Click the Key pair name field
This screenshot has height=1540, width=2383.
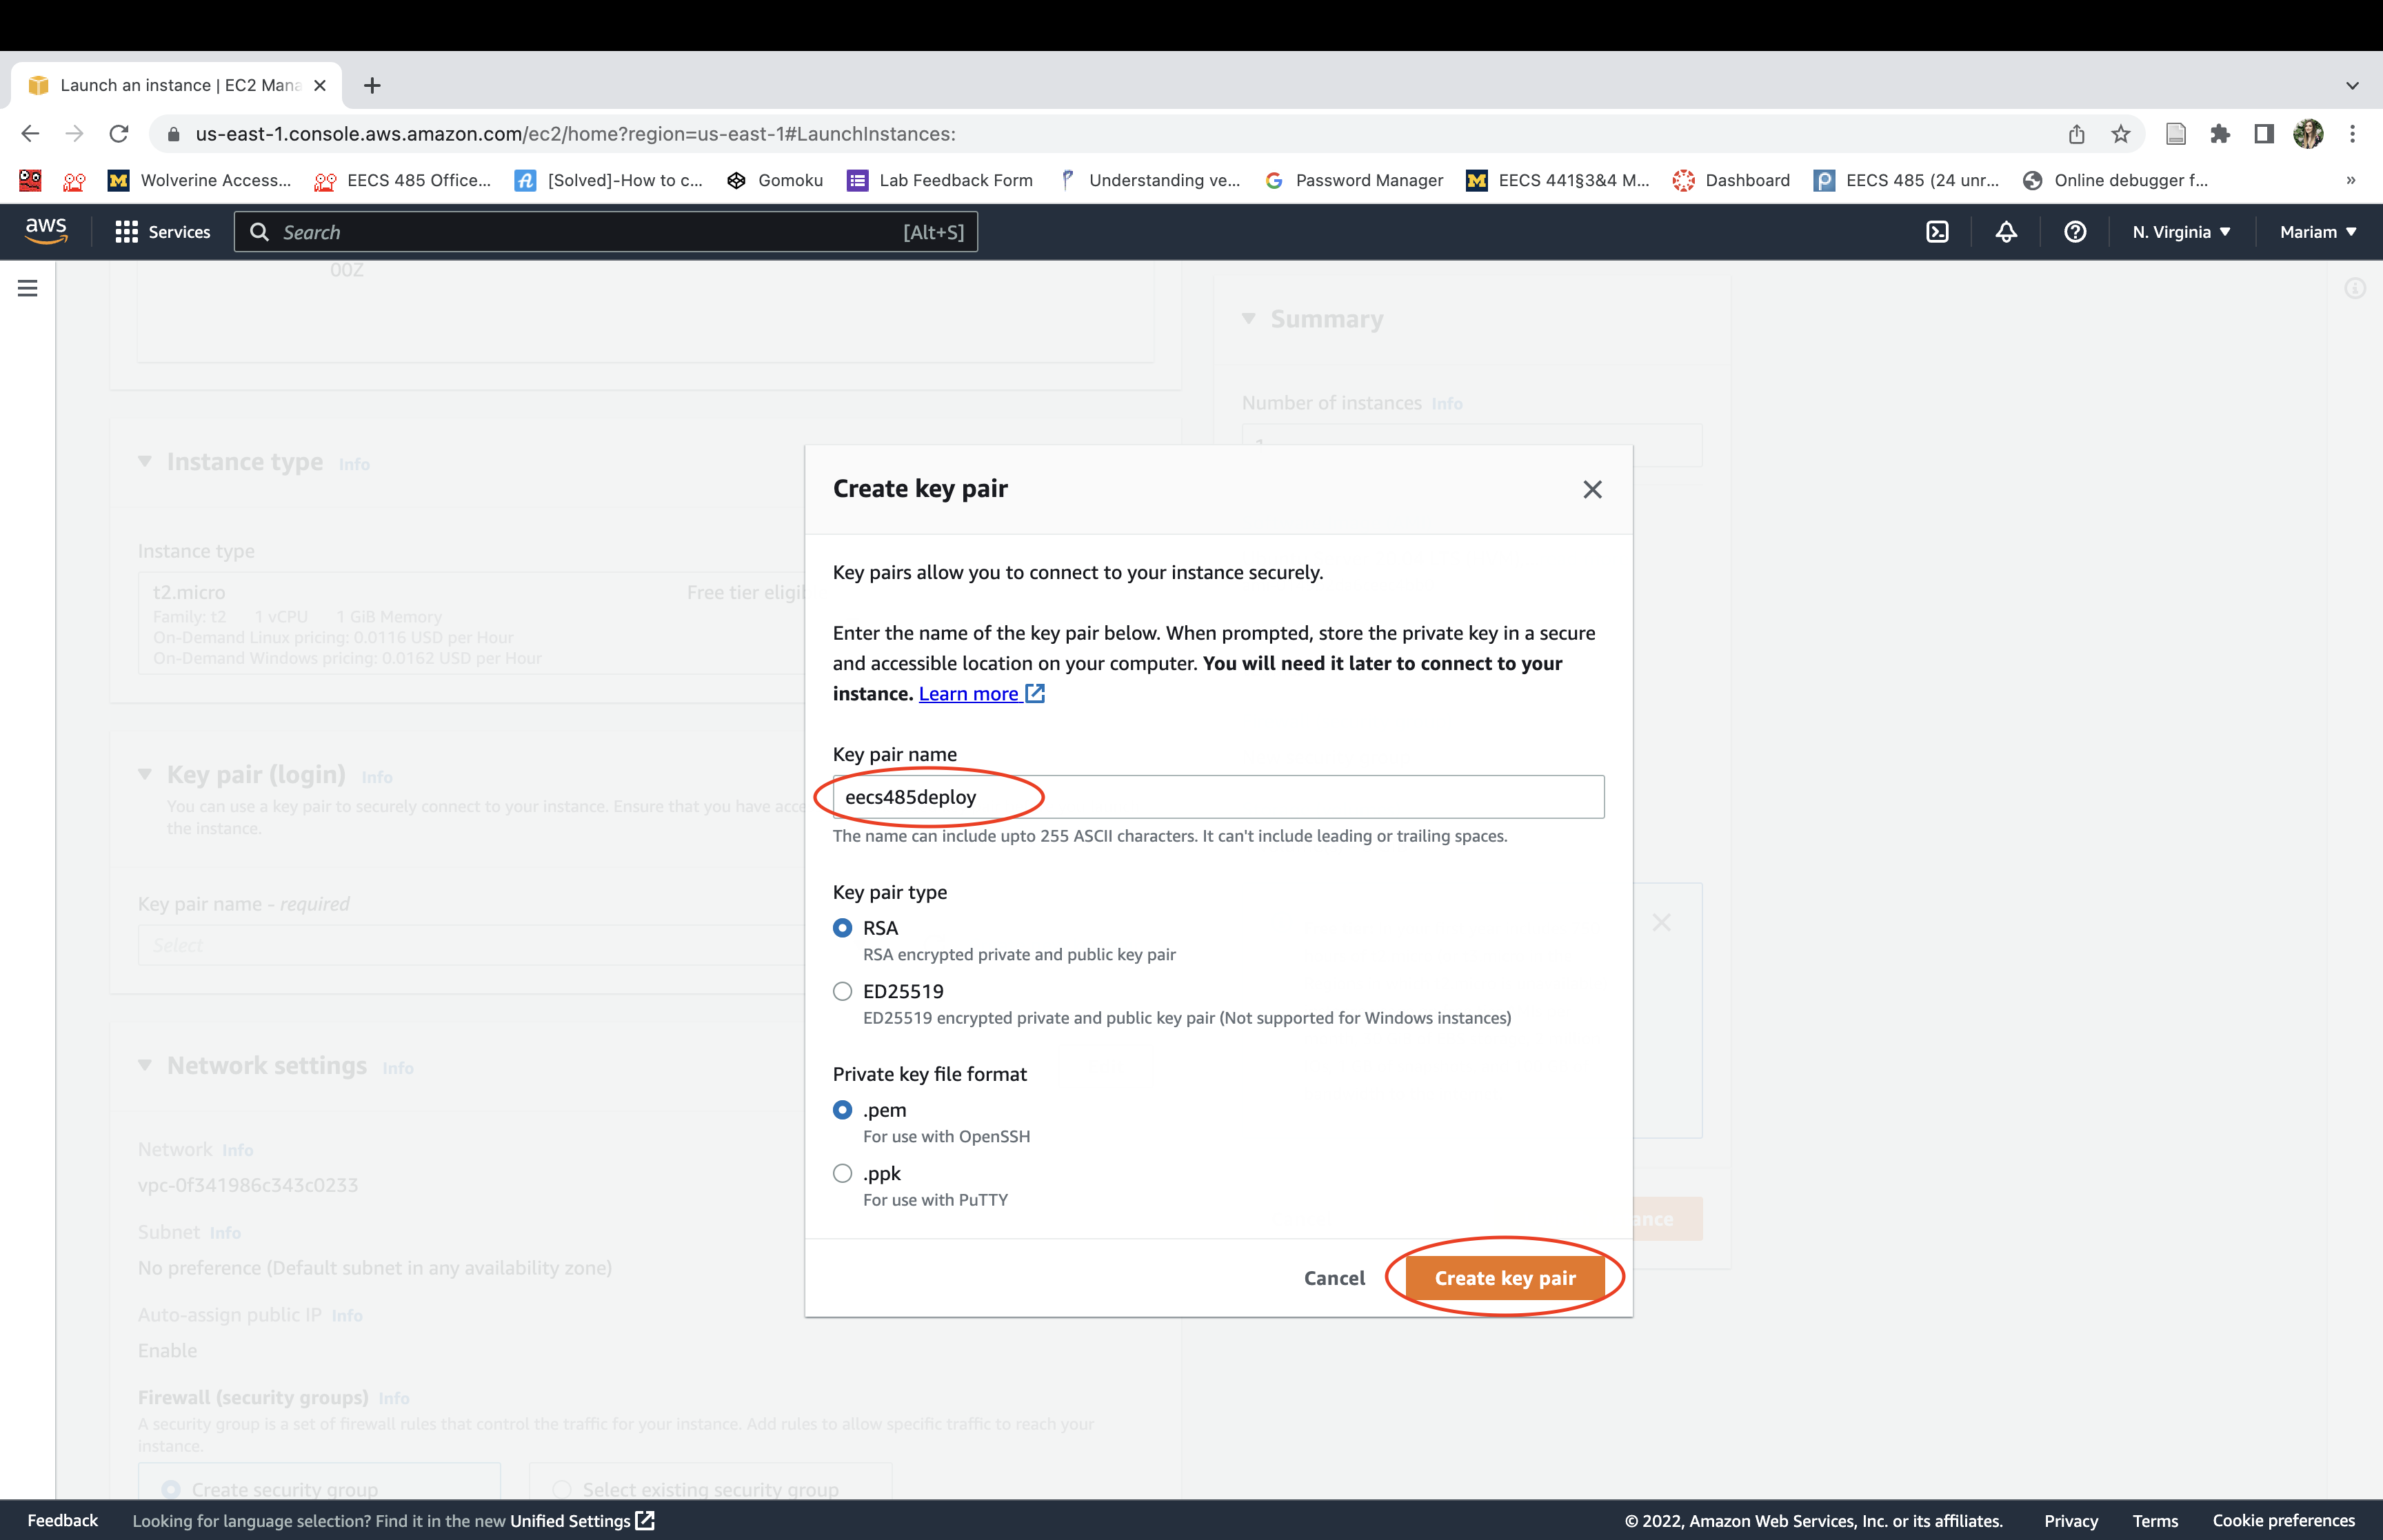coord(1218,797)
